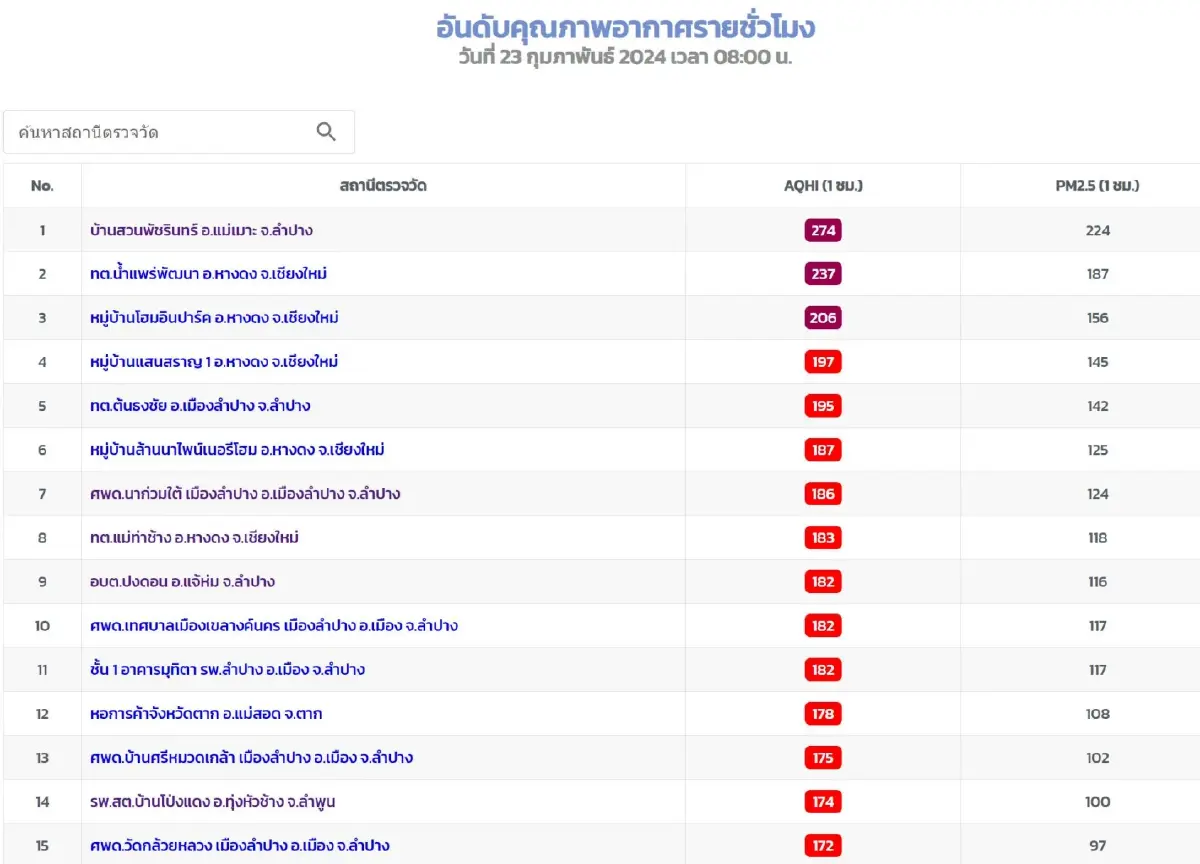Viewport: 1200px width, 864px height.
Task: Click the red AQHI badge 197
Action: point(823,362)
